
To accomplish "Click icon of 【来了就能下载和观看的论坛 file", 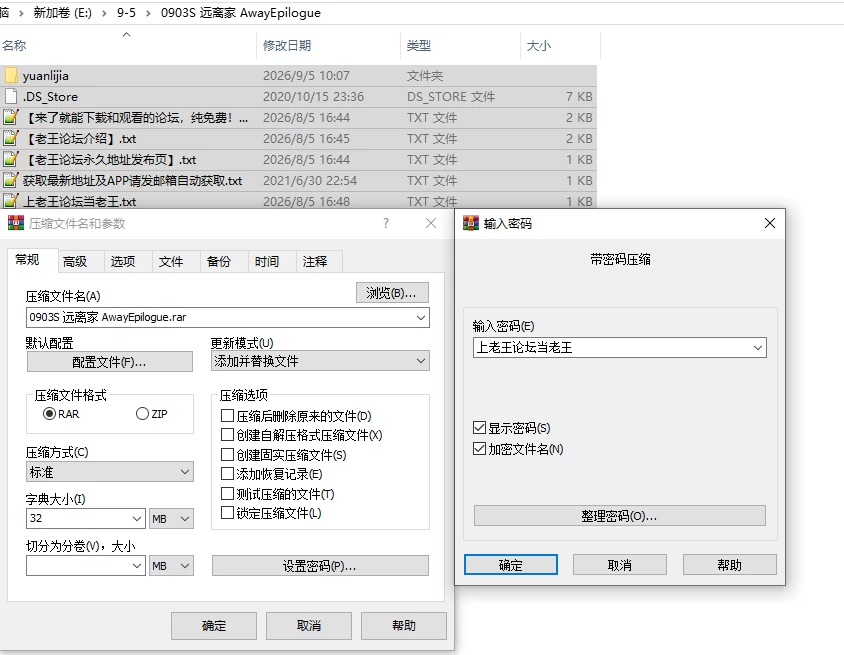I will [x=11, y=117].
